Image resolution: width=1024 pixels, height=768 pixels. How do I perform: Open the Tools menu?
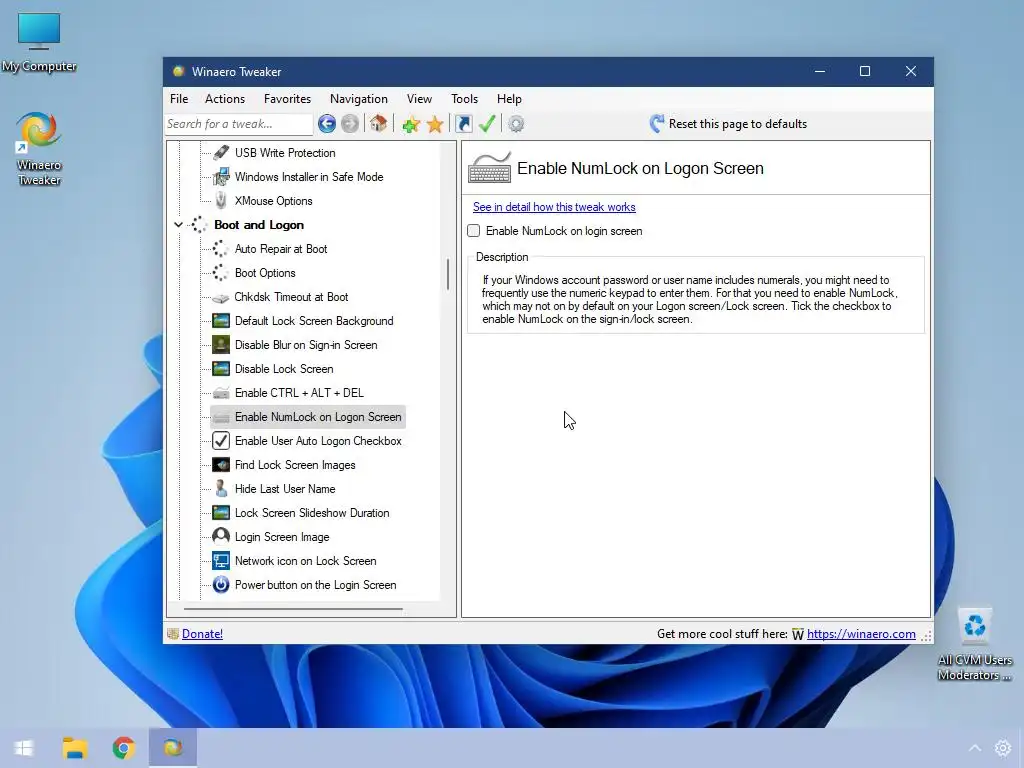click(464, 99)
